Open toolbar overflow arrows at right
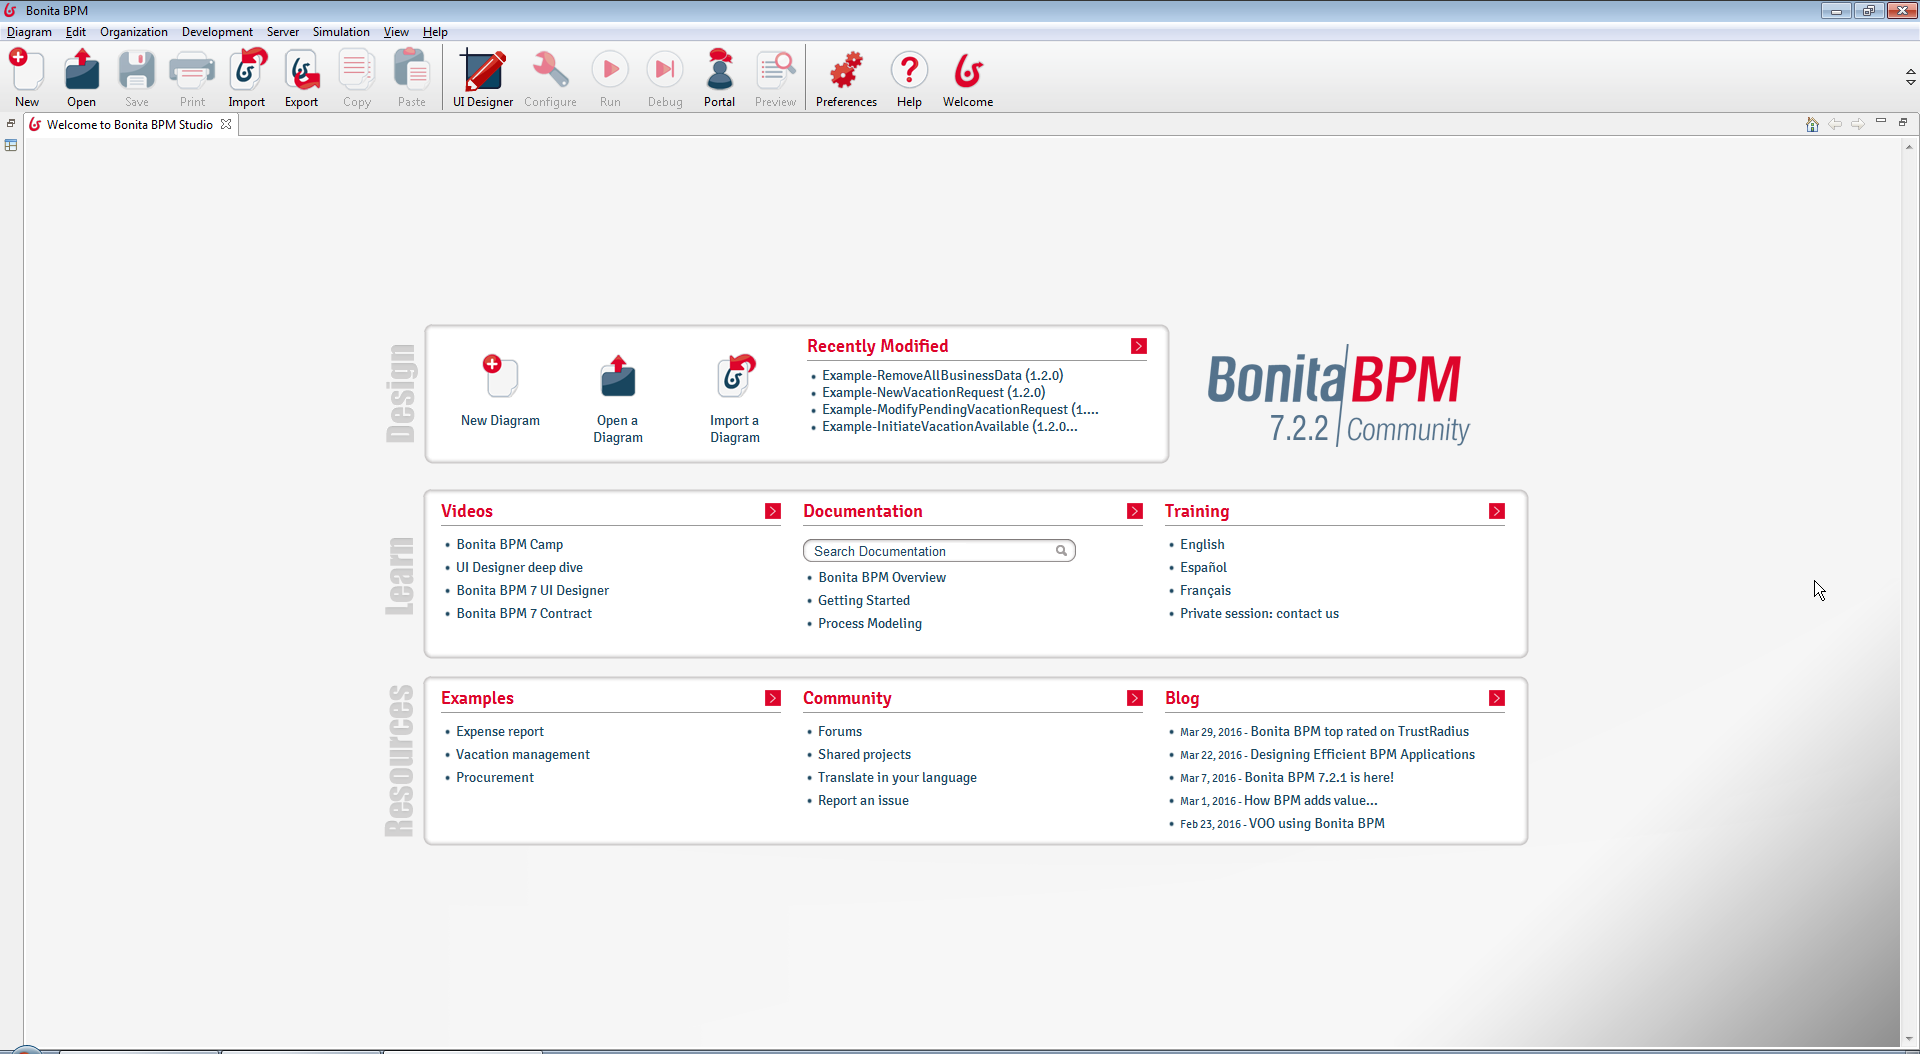The width and height of the screenshot is (1920, 1054). tap(1910, 77)
